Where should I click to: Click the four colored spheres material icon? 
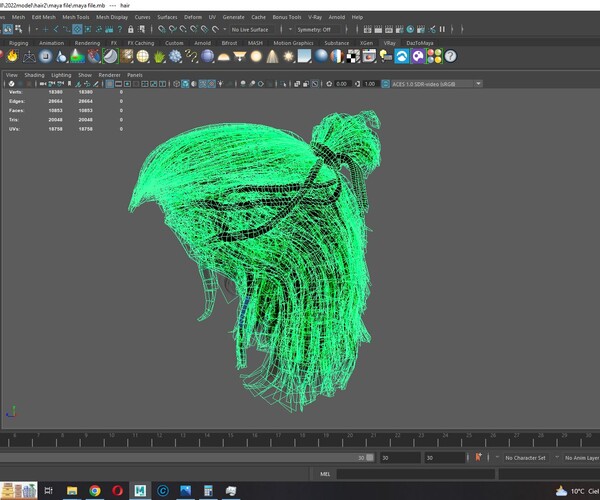click(x=434, y=56)
